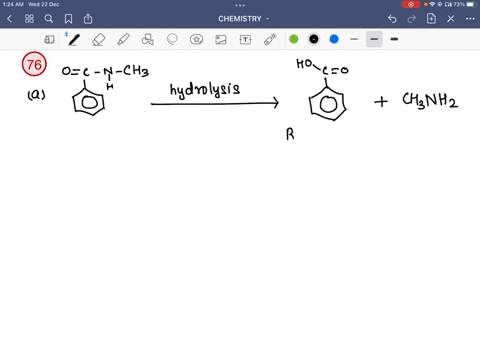Tap the handwritten word hydrolysis
The height and width of the screenshot is (360, 480).
205,90
